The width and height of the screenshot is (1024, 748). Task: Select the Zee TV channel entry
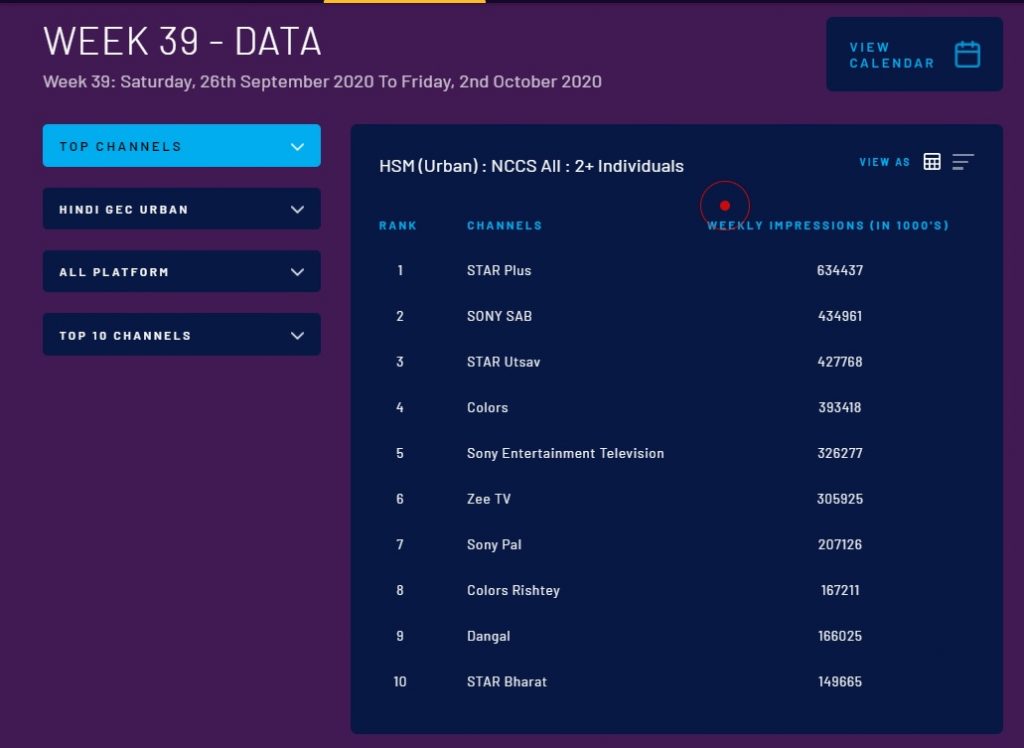point(488,499)
